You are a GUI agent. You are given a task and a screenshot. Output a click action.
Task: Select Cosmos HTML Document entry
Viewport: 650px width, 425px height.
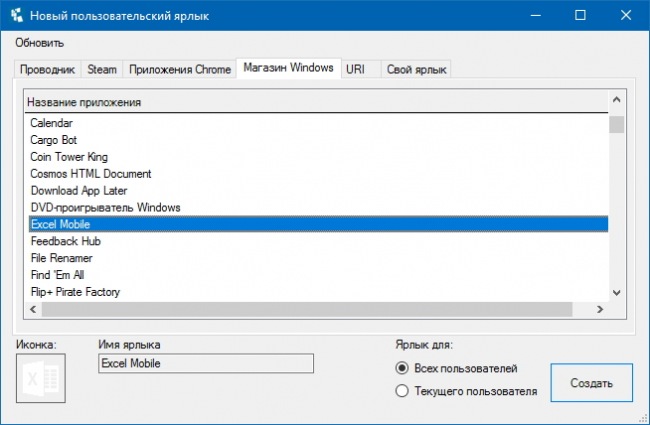point(318,174)
